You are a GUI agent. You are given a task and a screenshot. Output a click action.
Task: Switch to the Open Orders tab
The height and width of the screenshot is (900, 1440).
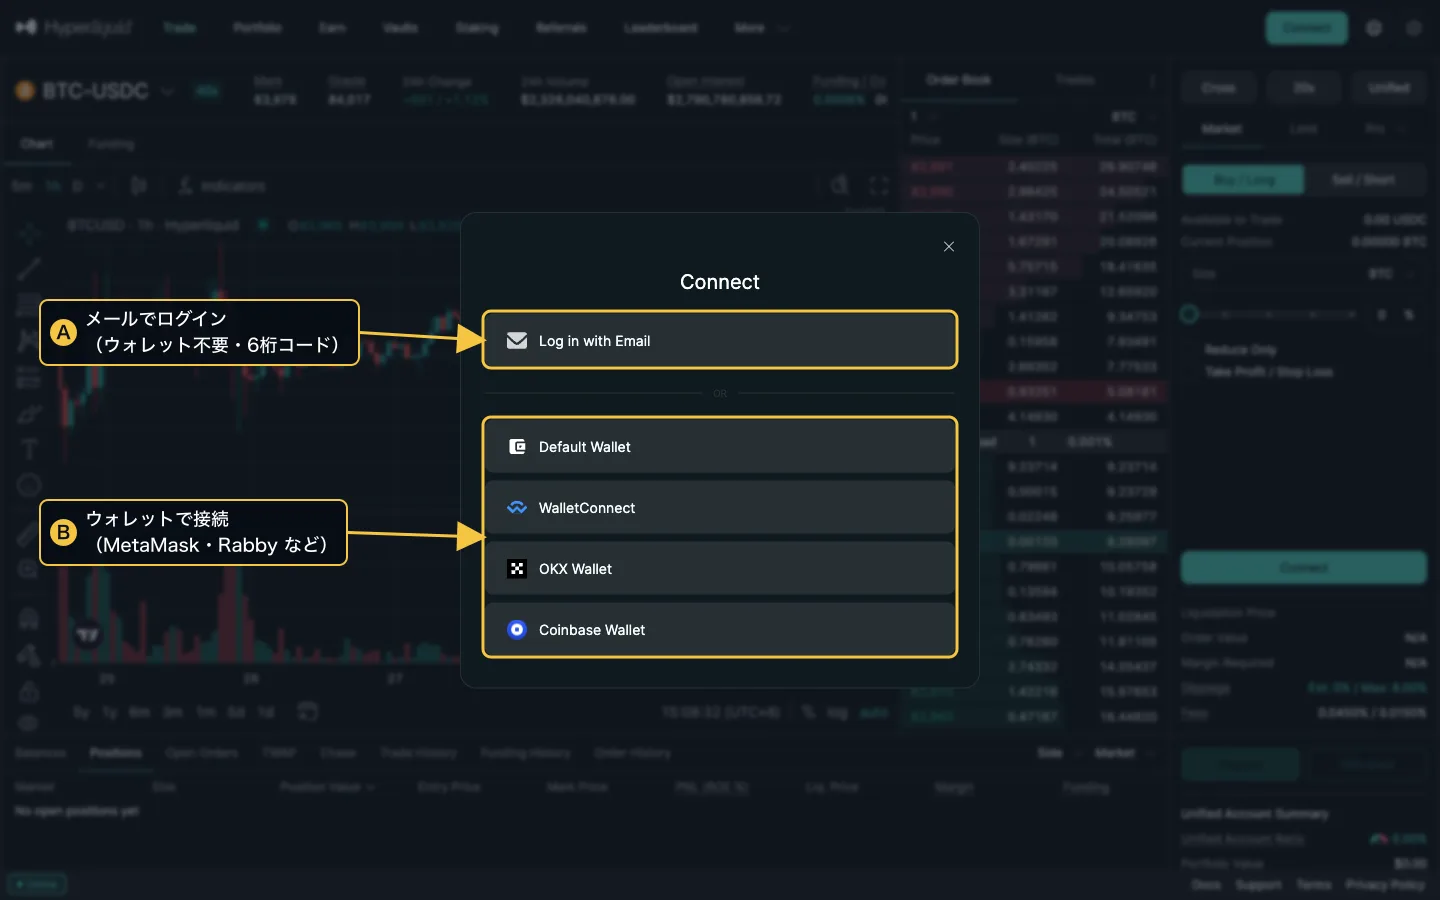coord(202,753)
